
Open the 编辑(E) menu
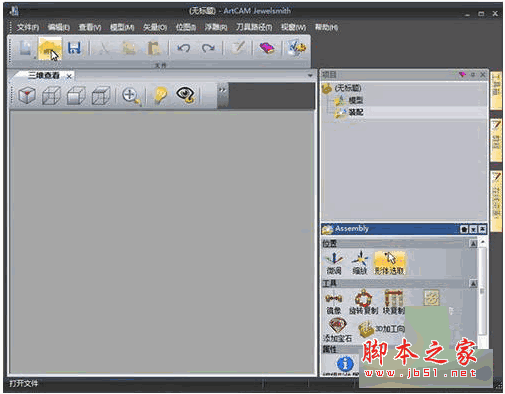[x=58, y=27]
